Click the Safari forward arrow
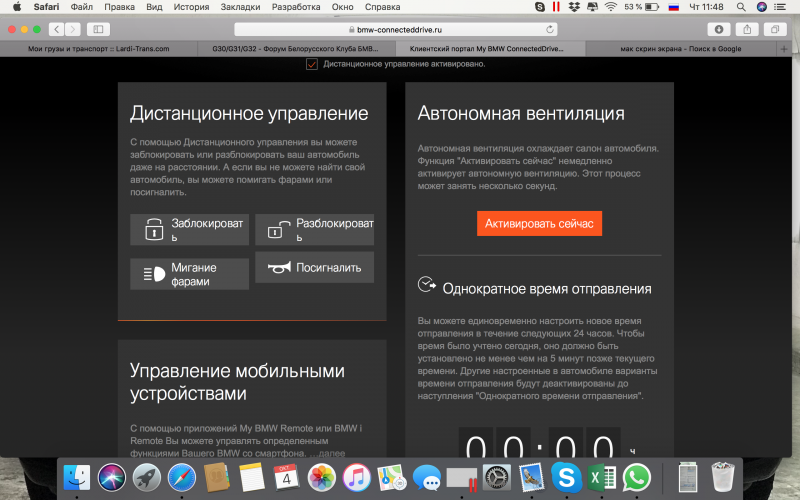Viewport: 800px width, 500px height. pos(72,30)
